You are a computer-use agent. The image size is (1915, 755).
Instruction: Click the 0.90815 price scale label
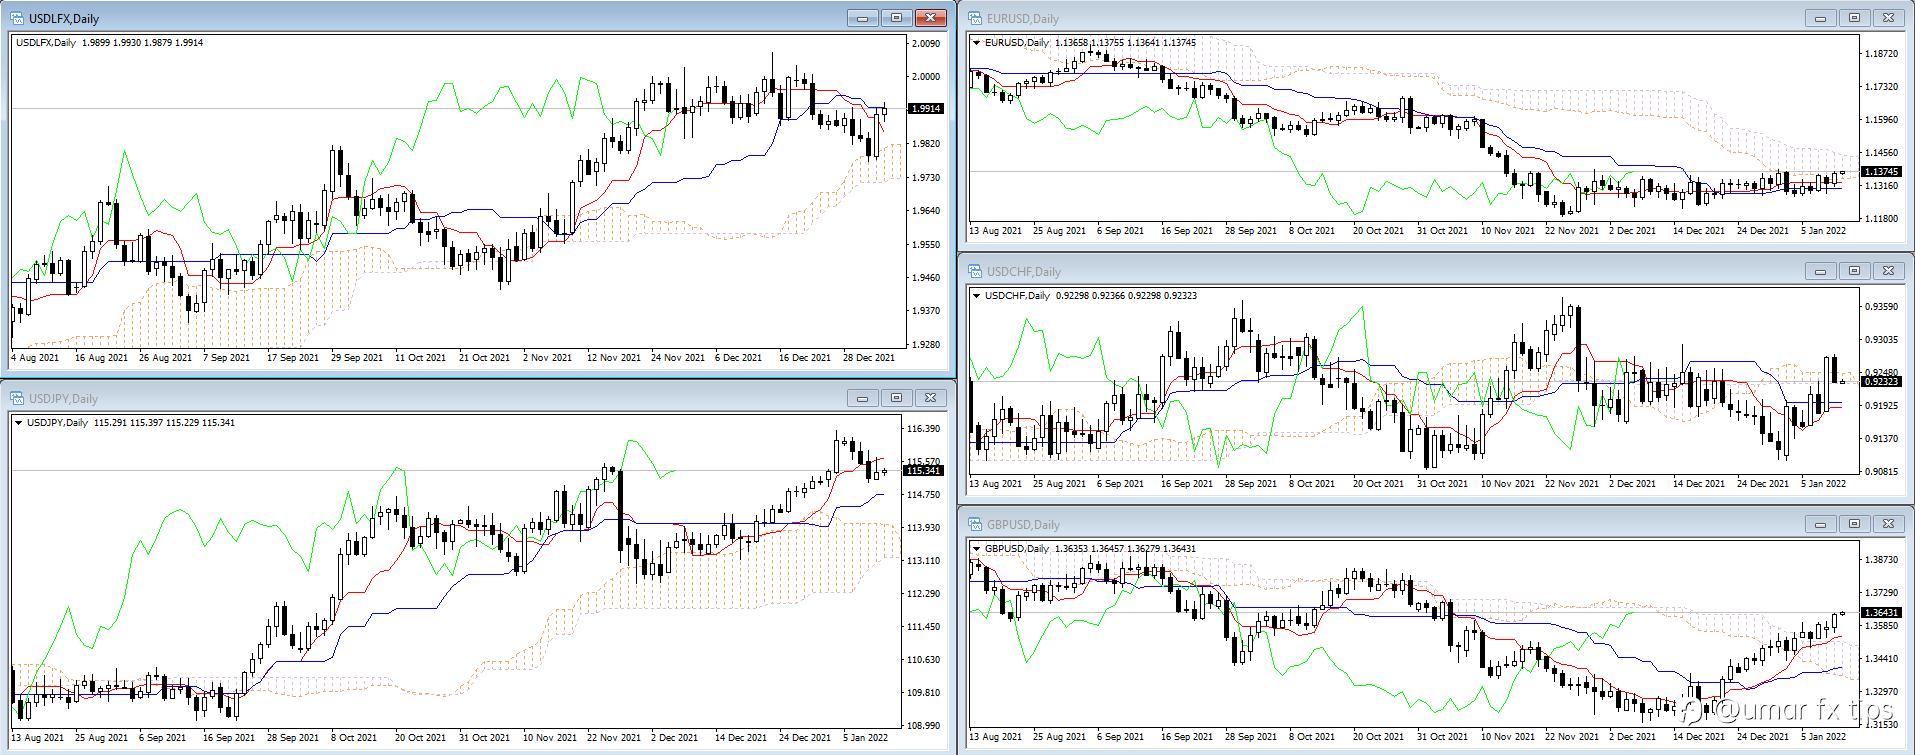[x=1882, y=472]
